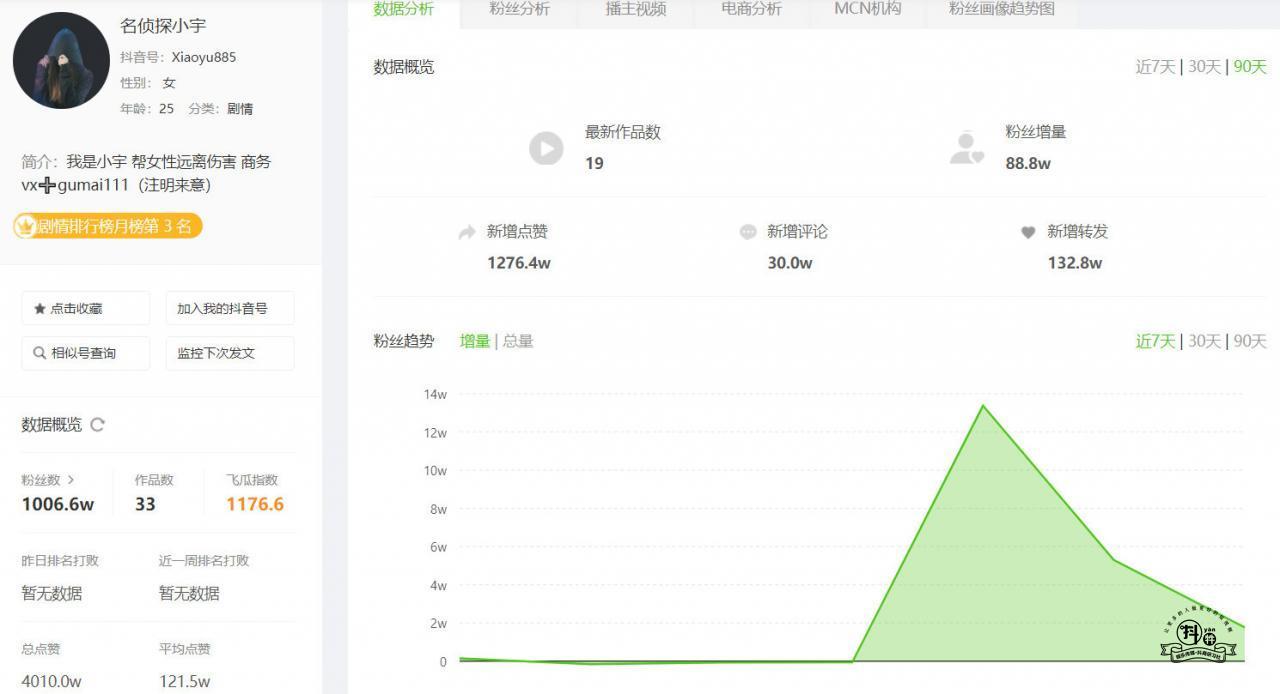The image size is (1280, 694).
Task: Click the 点击收藏 button
Action: coord(86,309)
